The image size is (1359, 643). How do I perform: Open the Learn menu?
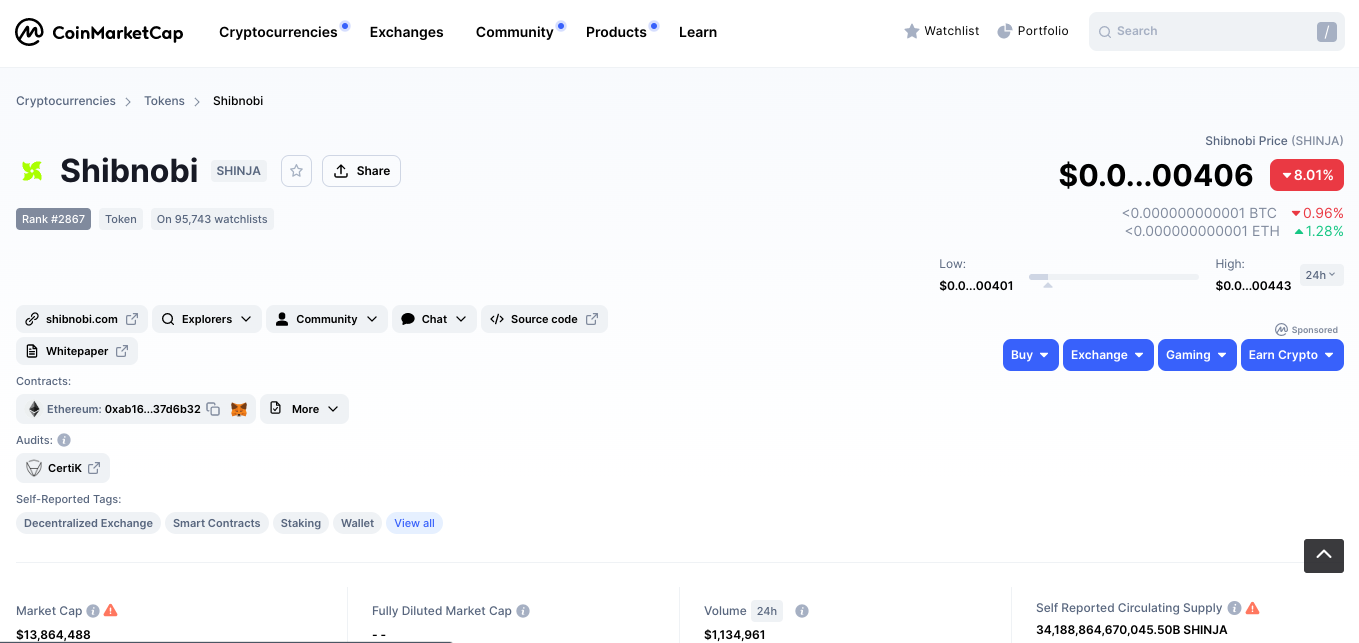697,32
